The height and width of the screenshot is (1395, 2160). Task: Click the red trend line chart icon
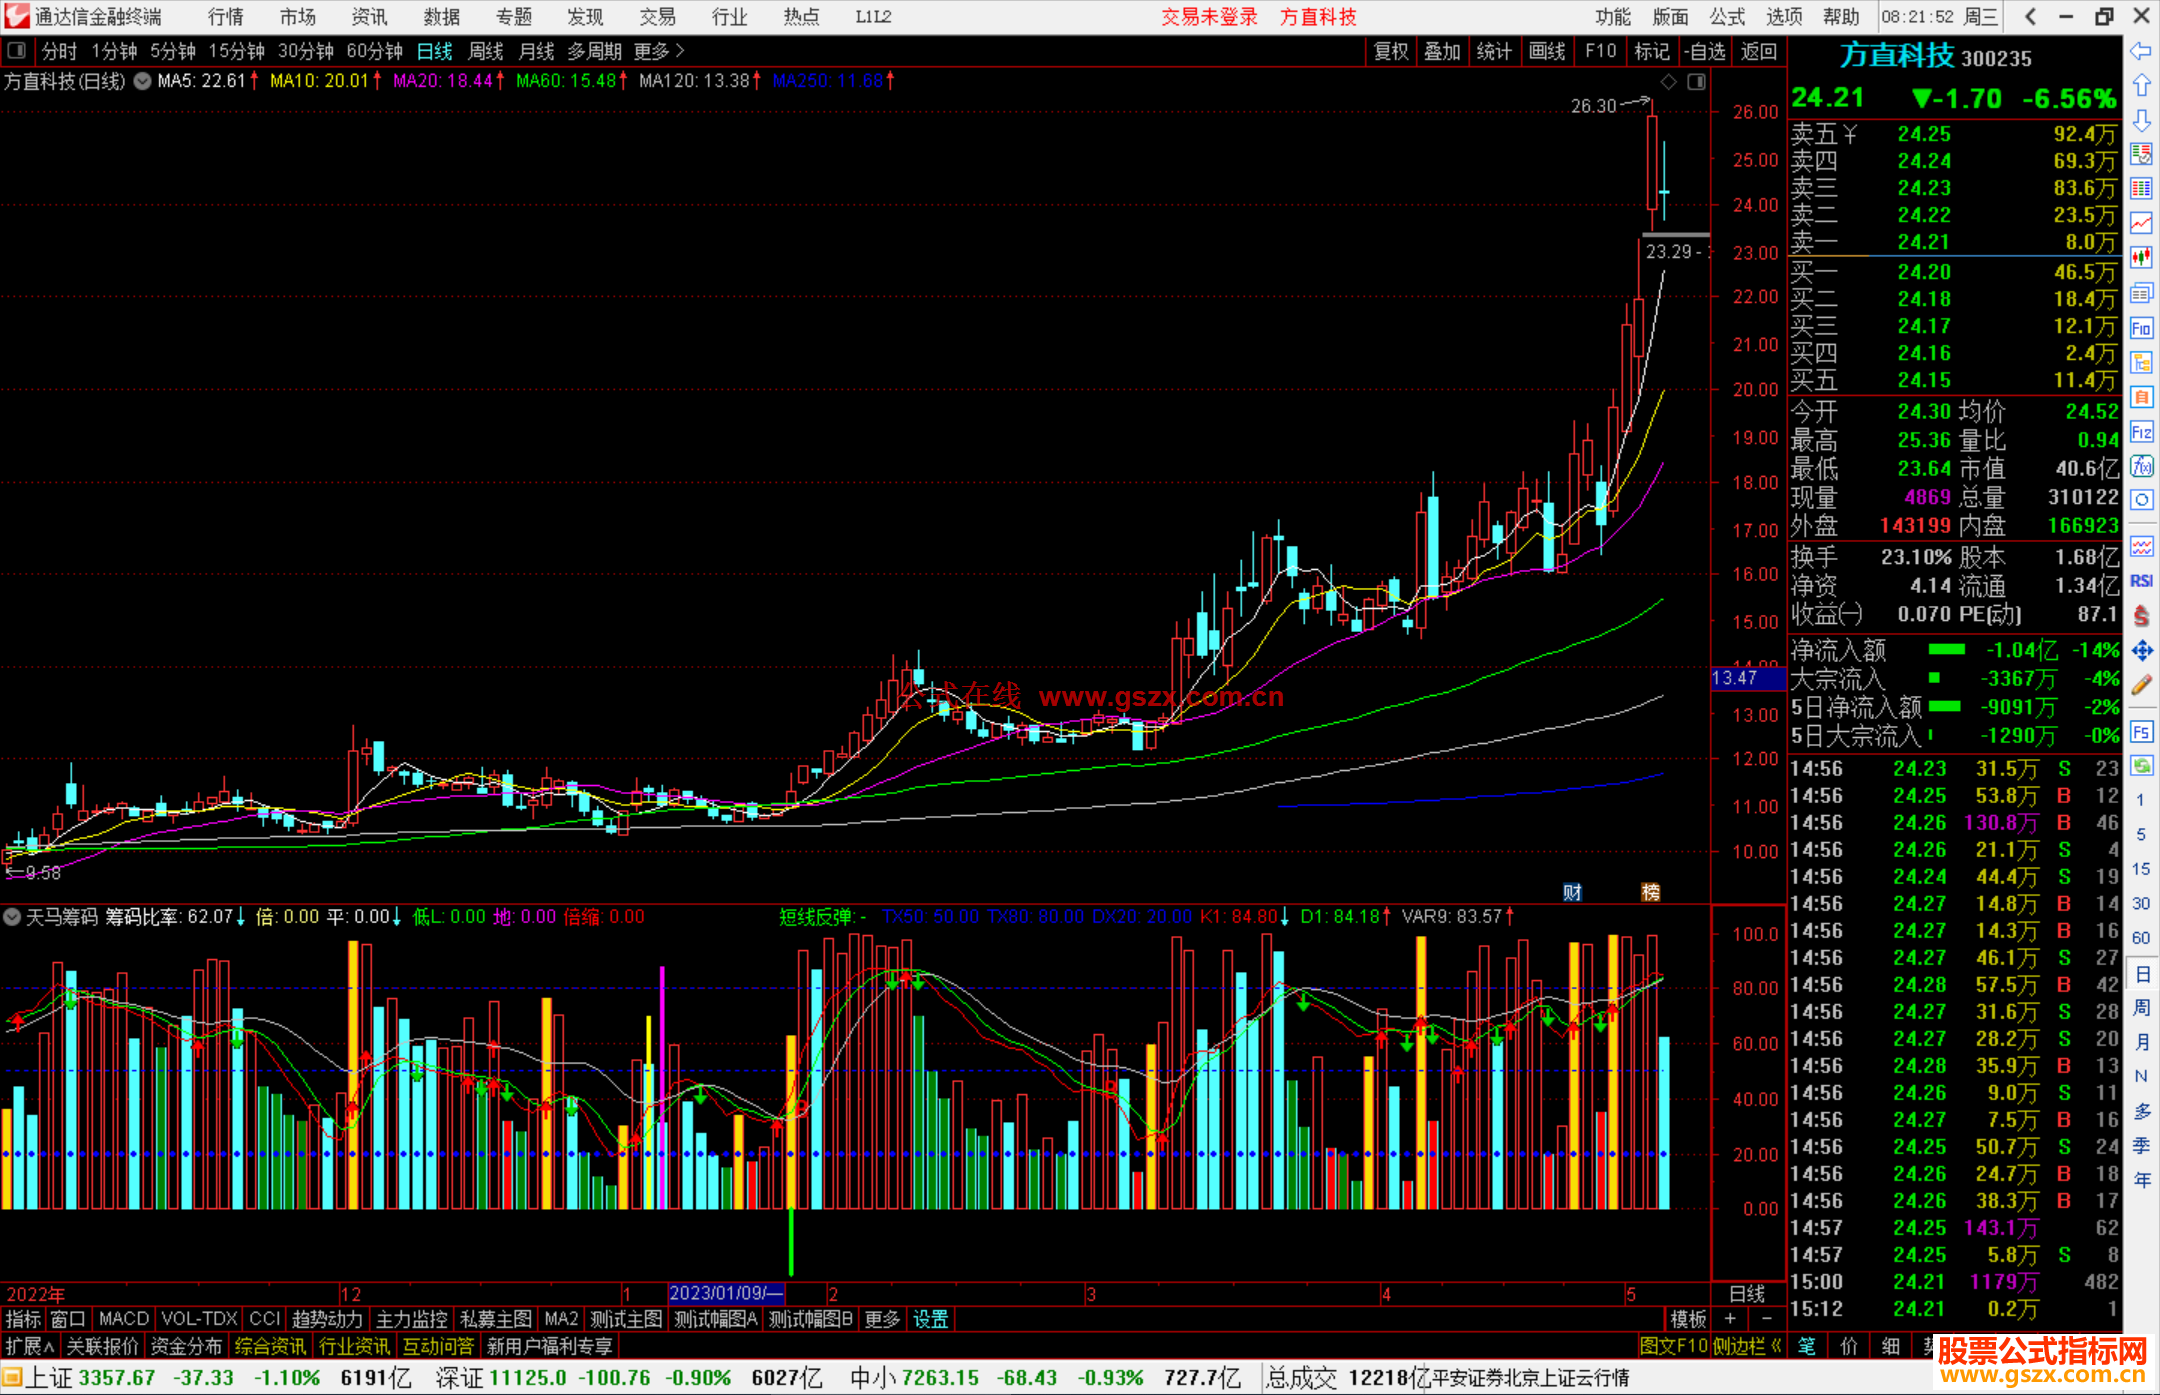(2141, 223)
